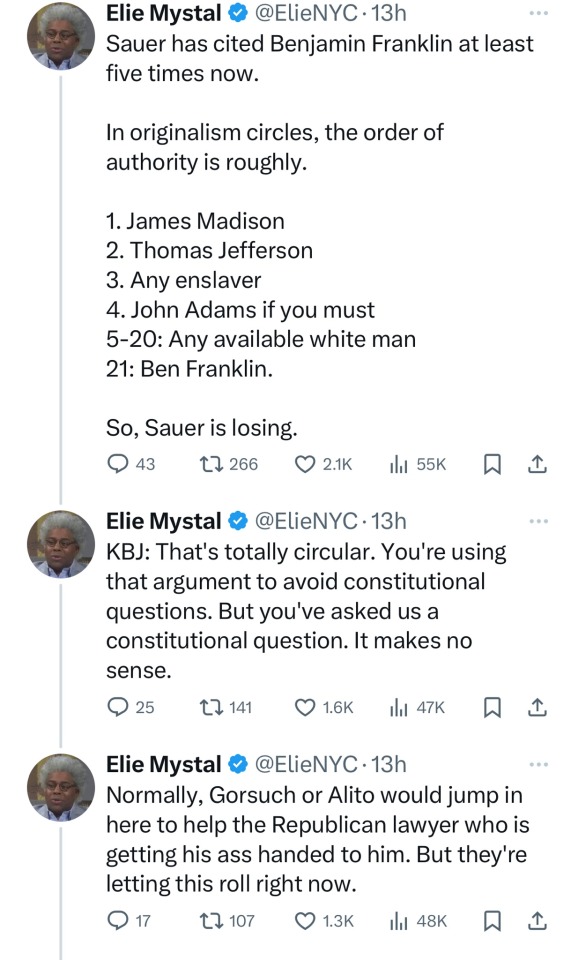Screen dimensions: 578x960
Task: Retweet the KBJ tweet with 141 reposts
Action: [226, 707]
